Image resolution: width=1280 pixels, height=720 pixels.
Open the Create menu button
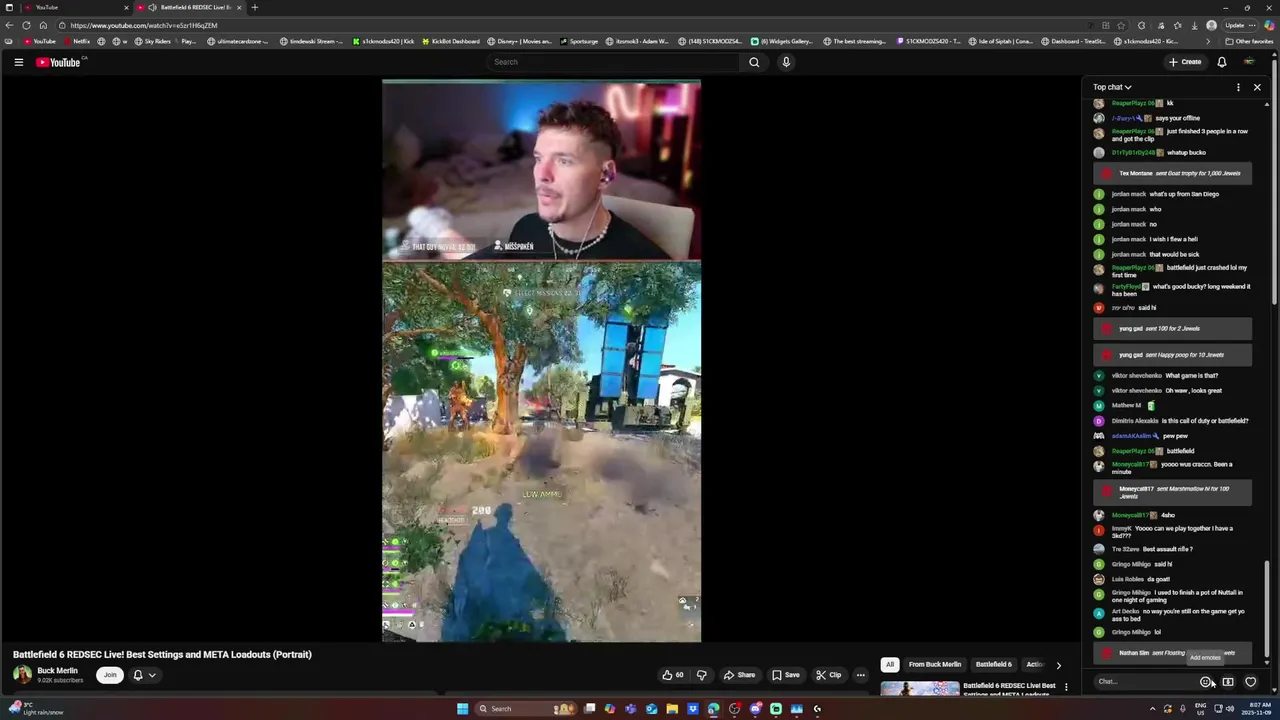[1185, 62]
